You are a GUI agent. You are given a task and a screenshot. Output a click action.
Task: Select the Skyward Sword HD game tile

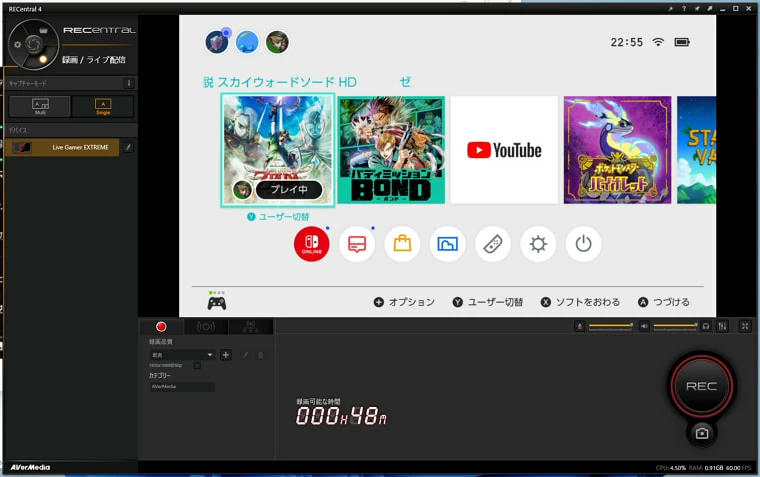click(278, 150)
